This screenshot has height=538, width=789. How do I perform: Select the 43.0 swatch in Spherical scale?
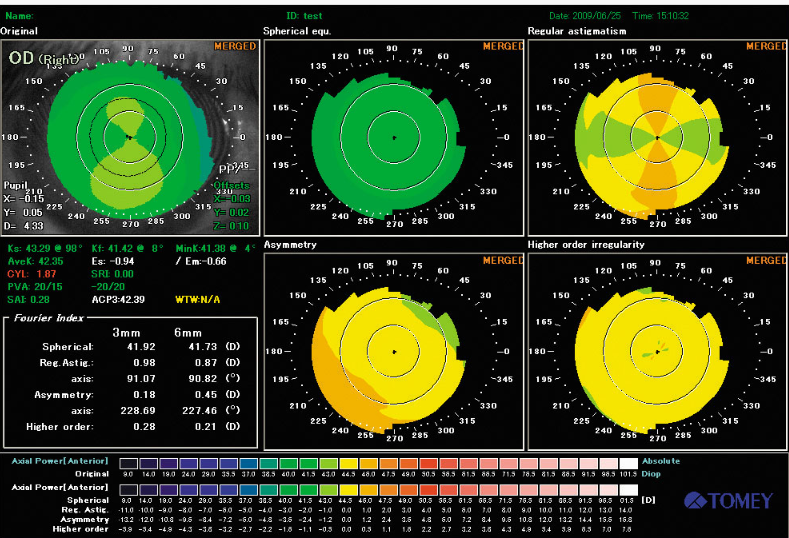(x=328, y=490)
